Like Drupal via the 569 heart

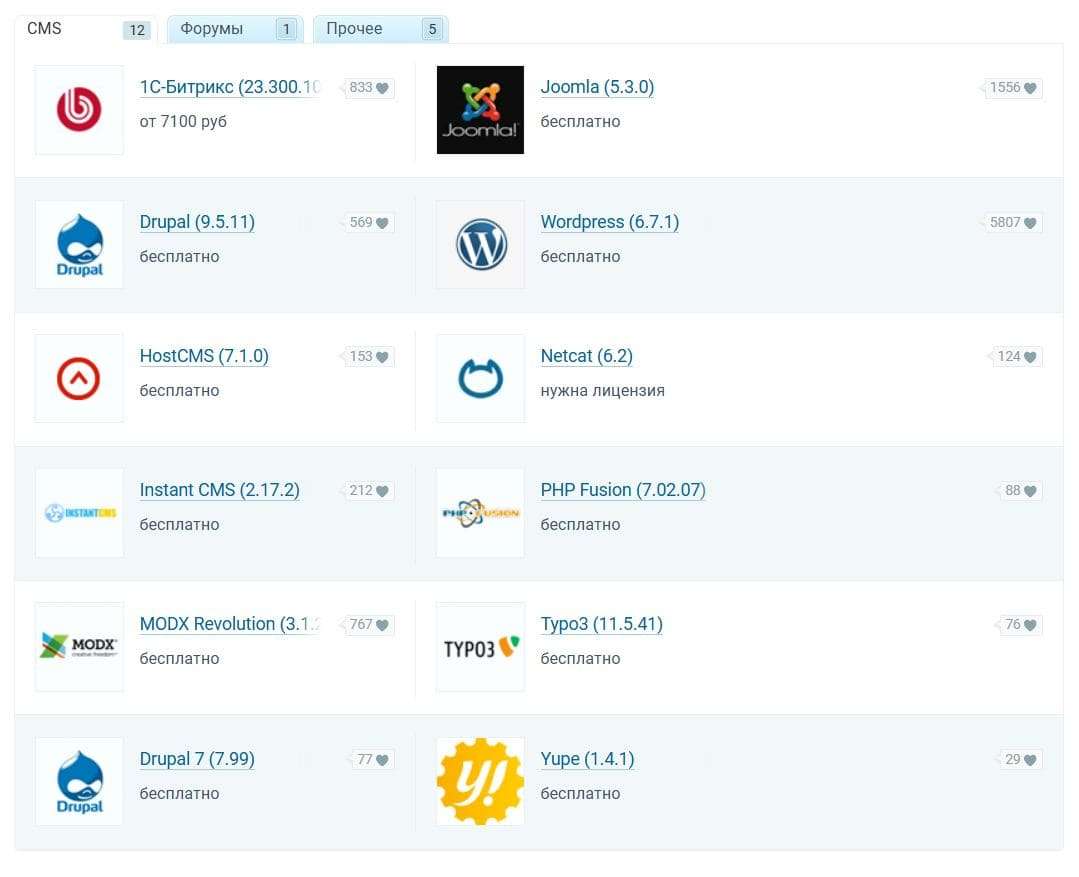[x=382, y=223]
